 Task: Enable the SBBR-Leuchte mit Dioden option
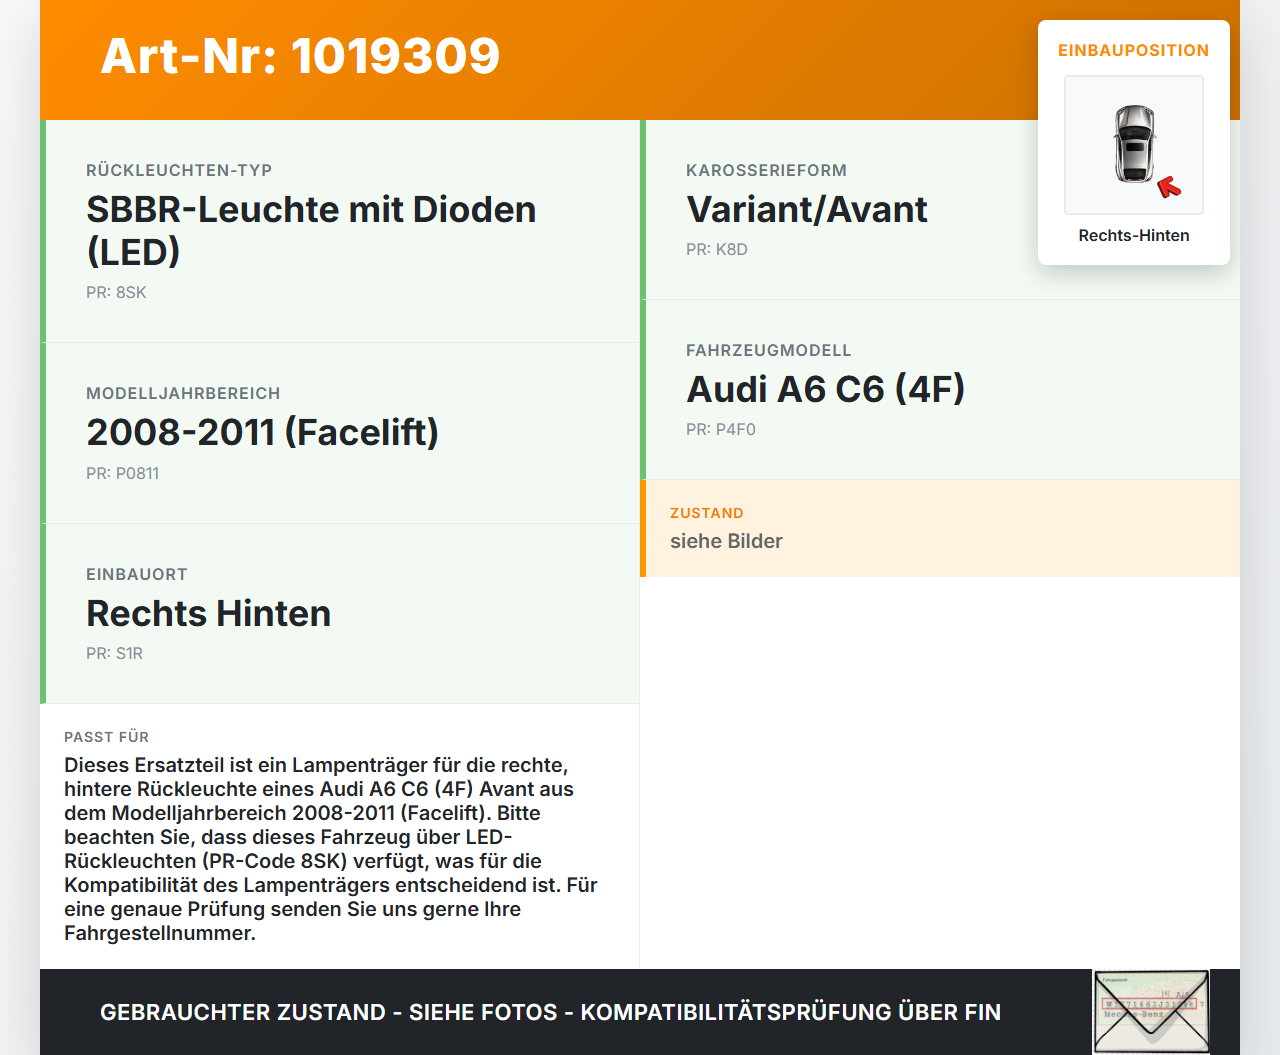point(311,230)
